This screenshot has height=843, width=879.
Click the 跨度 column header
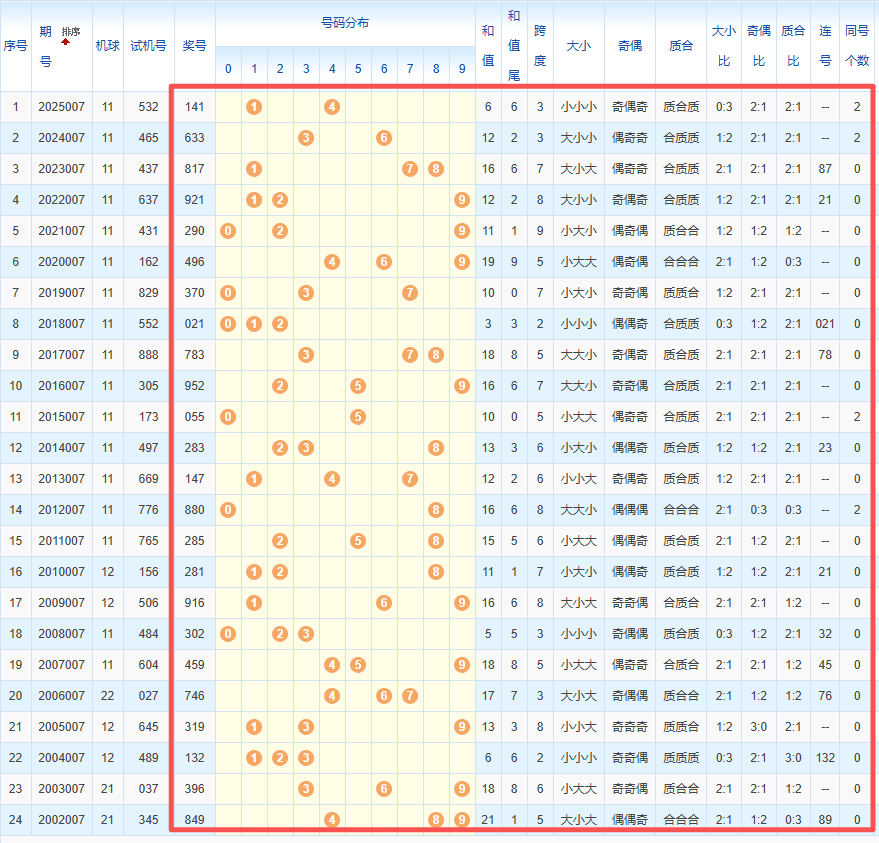click(540, 45)
